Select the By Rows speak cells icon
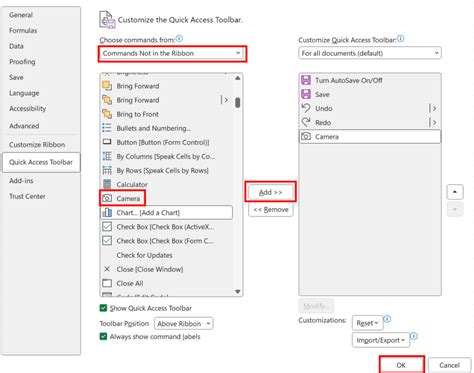The height and width of the screenshot is (373, 474). coord(107,170)
